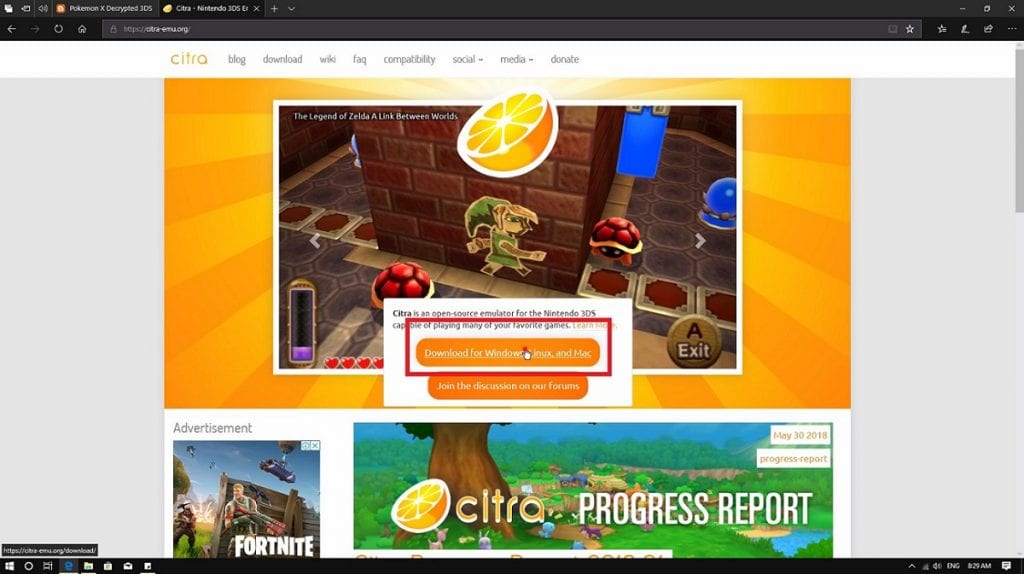Go to the wiki page
The height and width of the screenshot is (574, 1024).
pyautogui.click(x=327, y=59)
